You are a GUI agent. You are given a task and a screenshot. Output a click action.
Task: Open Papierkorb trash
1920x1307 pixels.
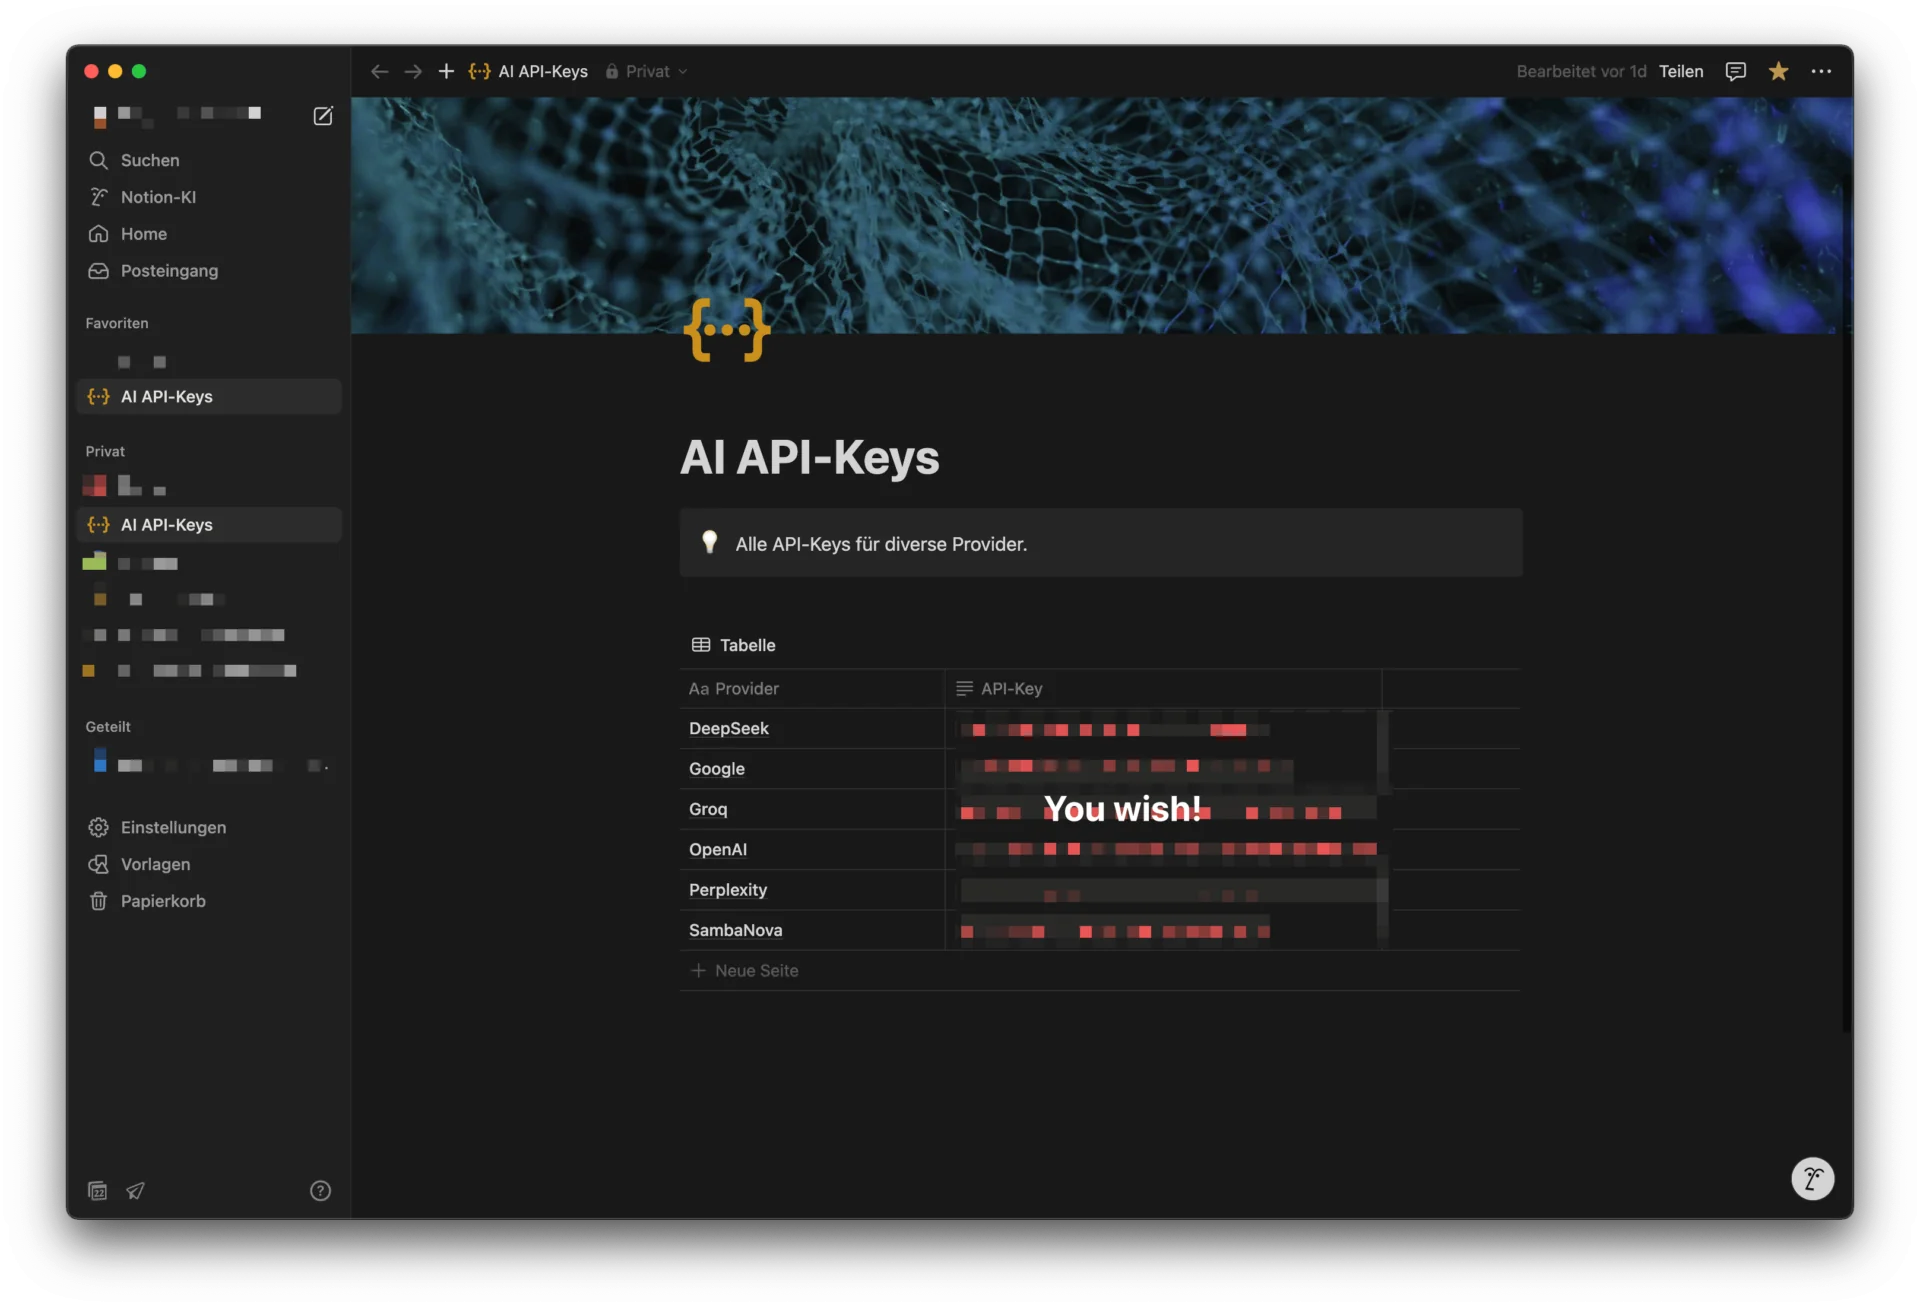tap(209, 902)
